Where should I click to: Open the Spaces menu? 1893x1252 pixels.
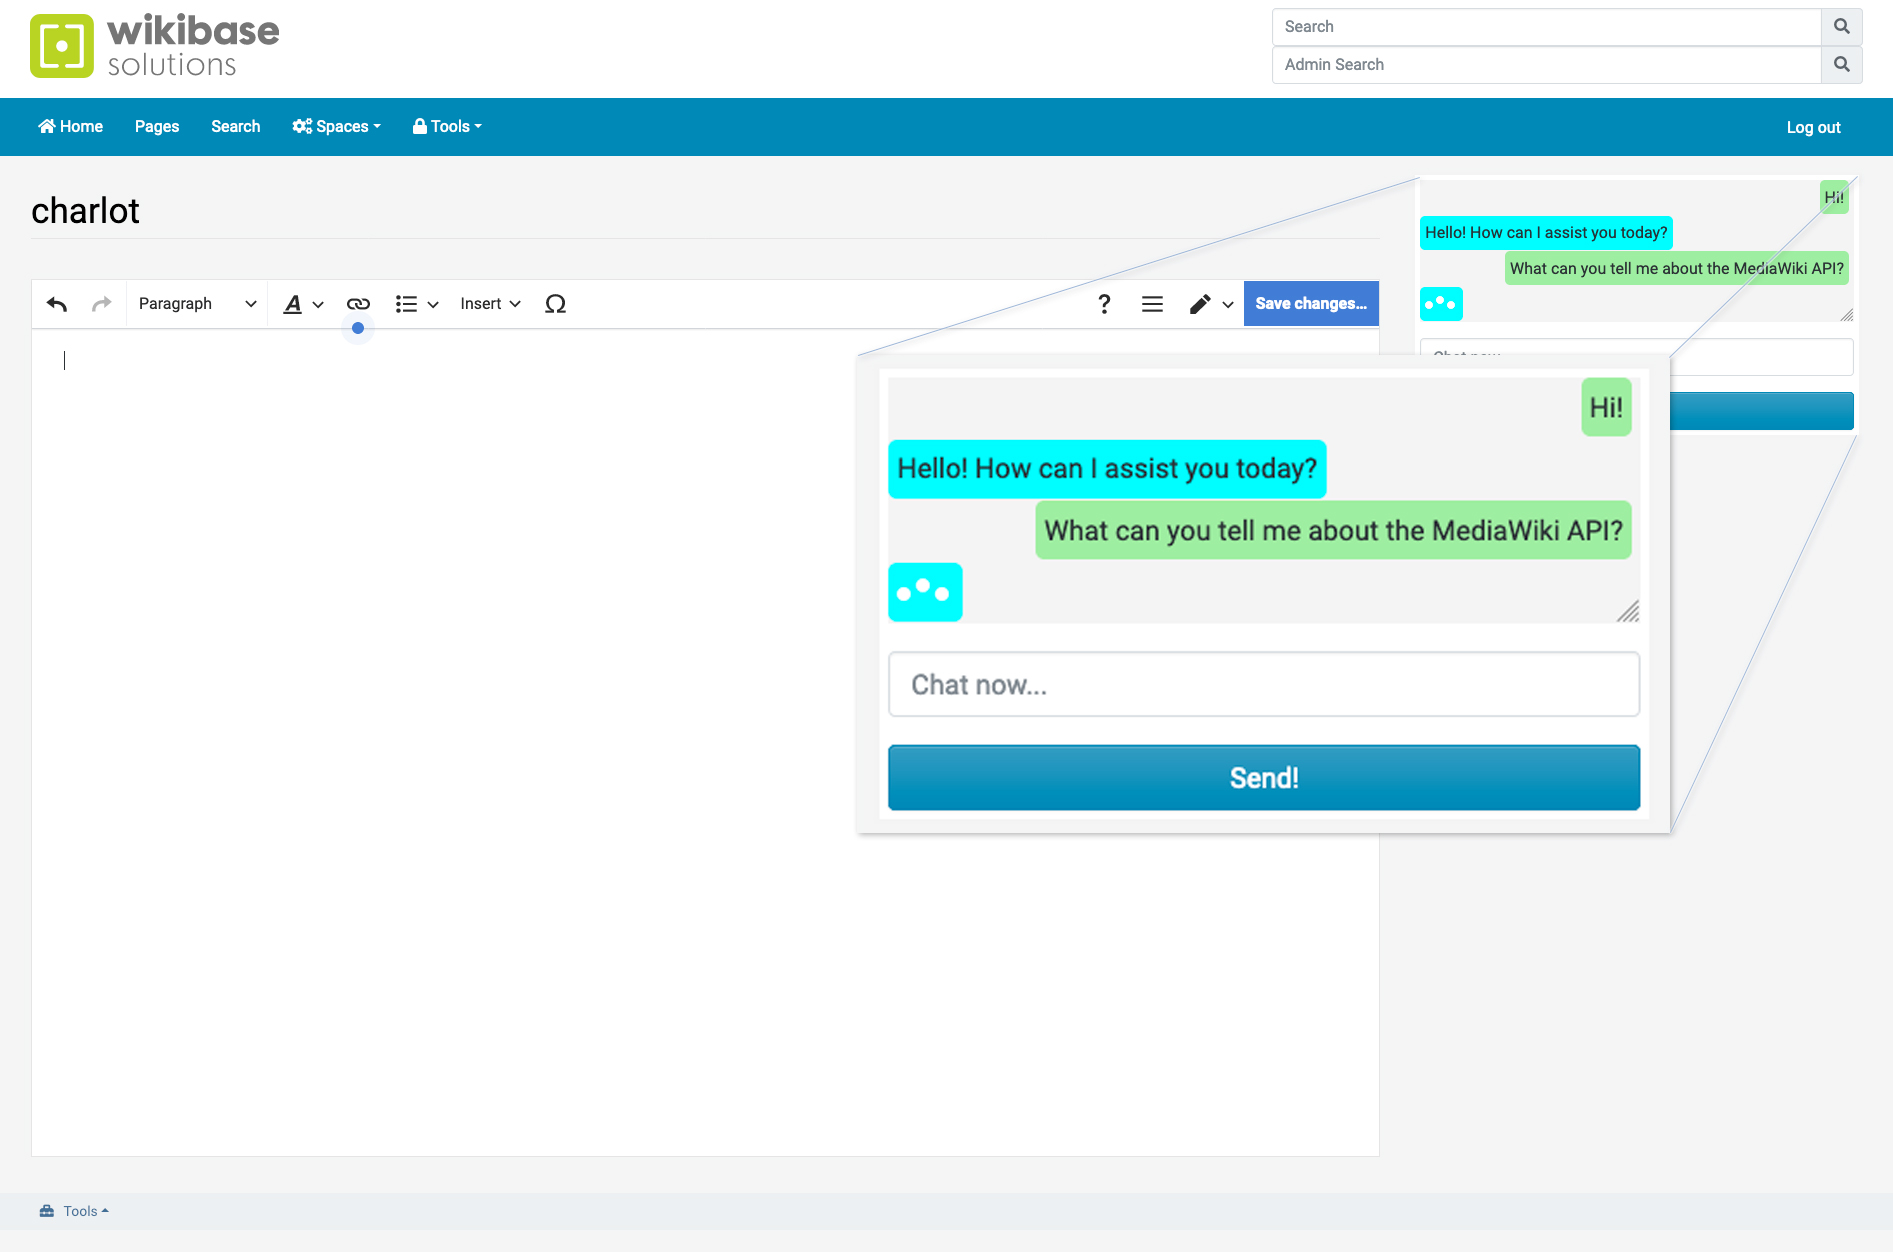tap(336, 126)
